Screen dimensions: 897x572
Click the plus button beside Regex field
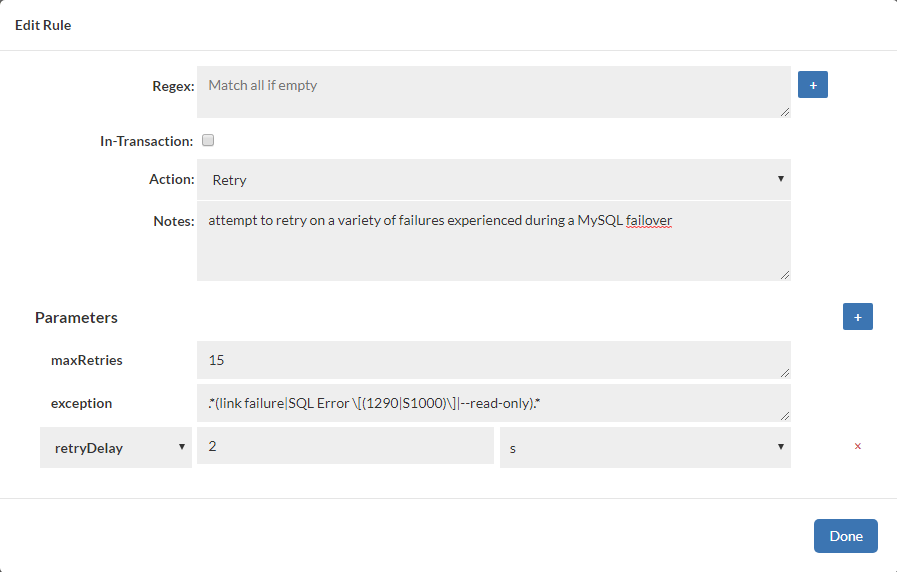[x=812, y=86]
